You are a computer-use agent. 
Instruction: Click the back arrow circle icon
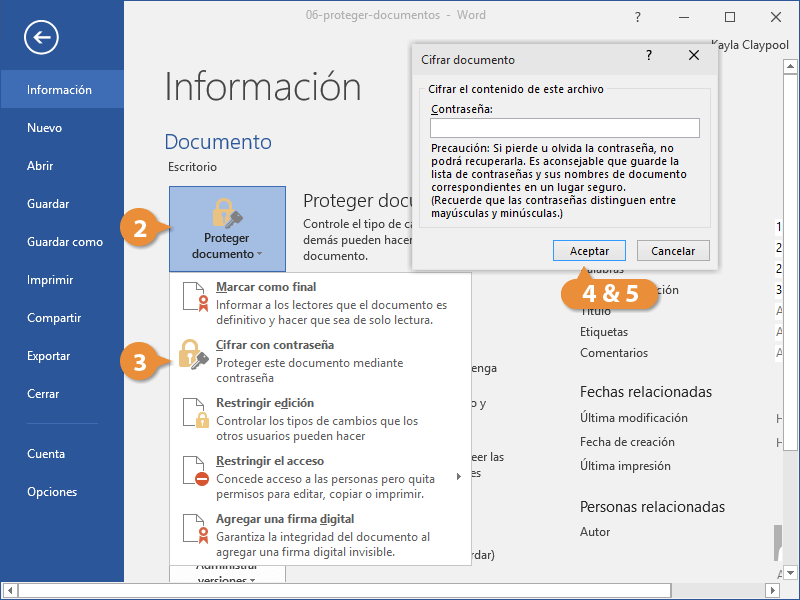coord(42,37)
